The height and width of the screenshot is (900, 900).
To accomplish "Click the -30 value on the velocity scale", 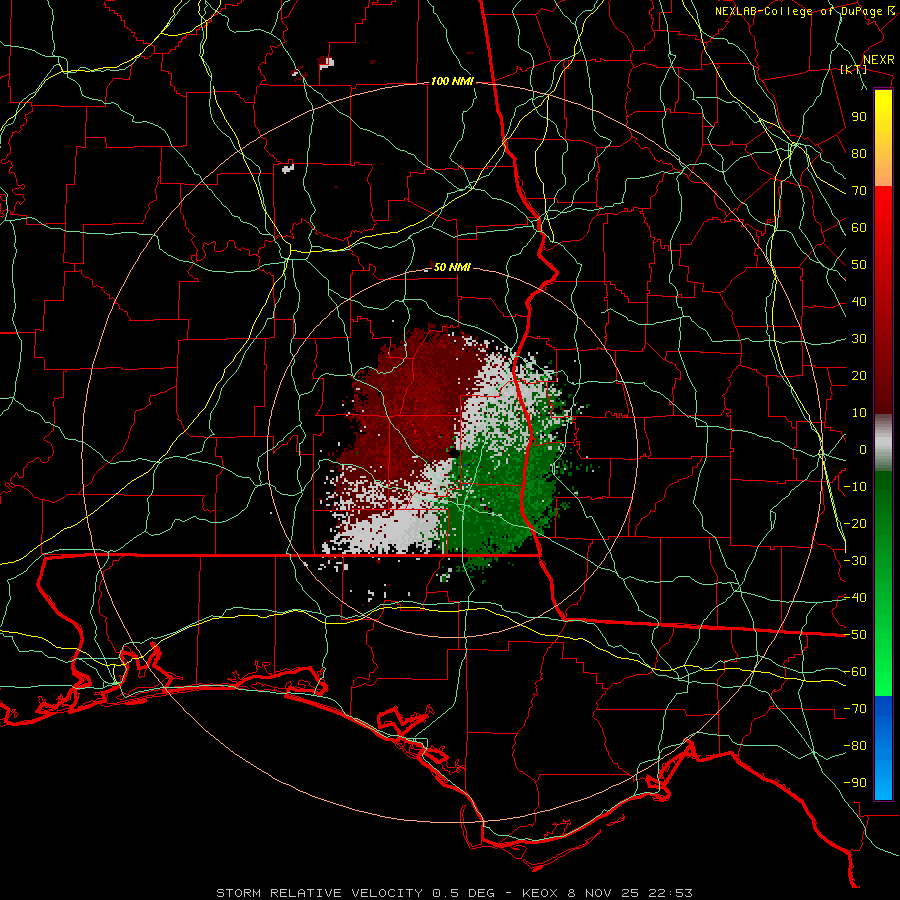I will click(x=855, y=561).
